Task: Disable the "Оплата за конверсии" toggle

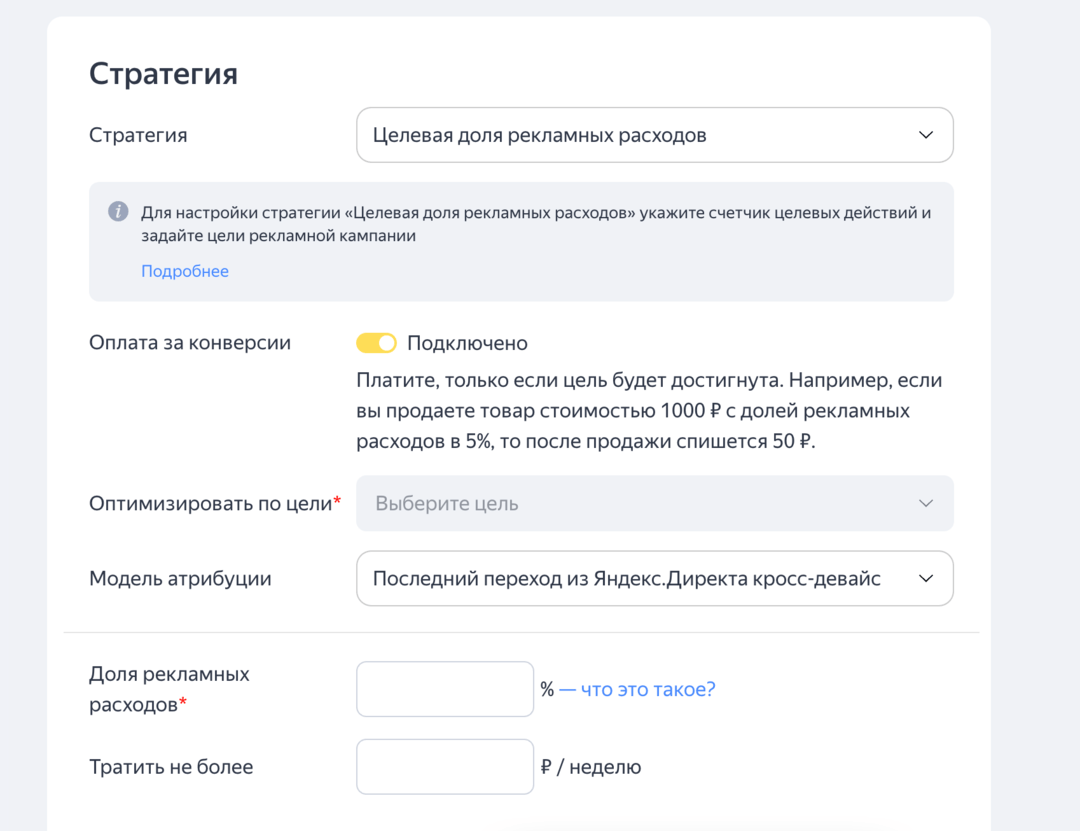Action: tap(377, 342)
